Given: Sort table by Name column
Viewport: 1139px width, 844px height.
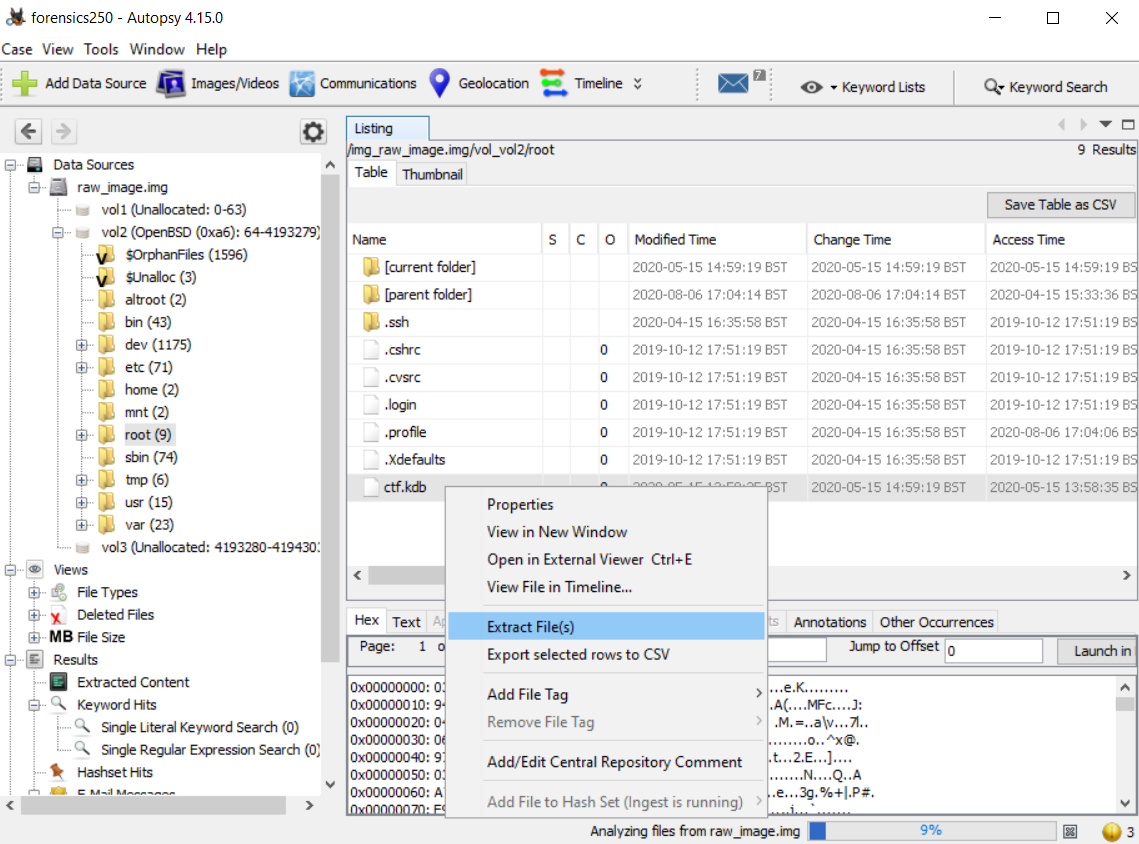Looking at the screenshot, I should point(444,240).
